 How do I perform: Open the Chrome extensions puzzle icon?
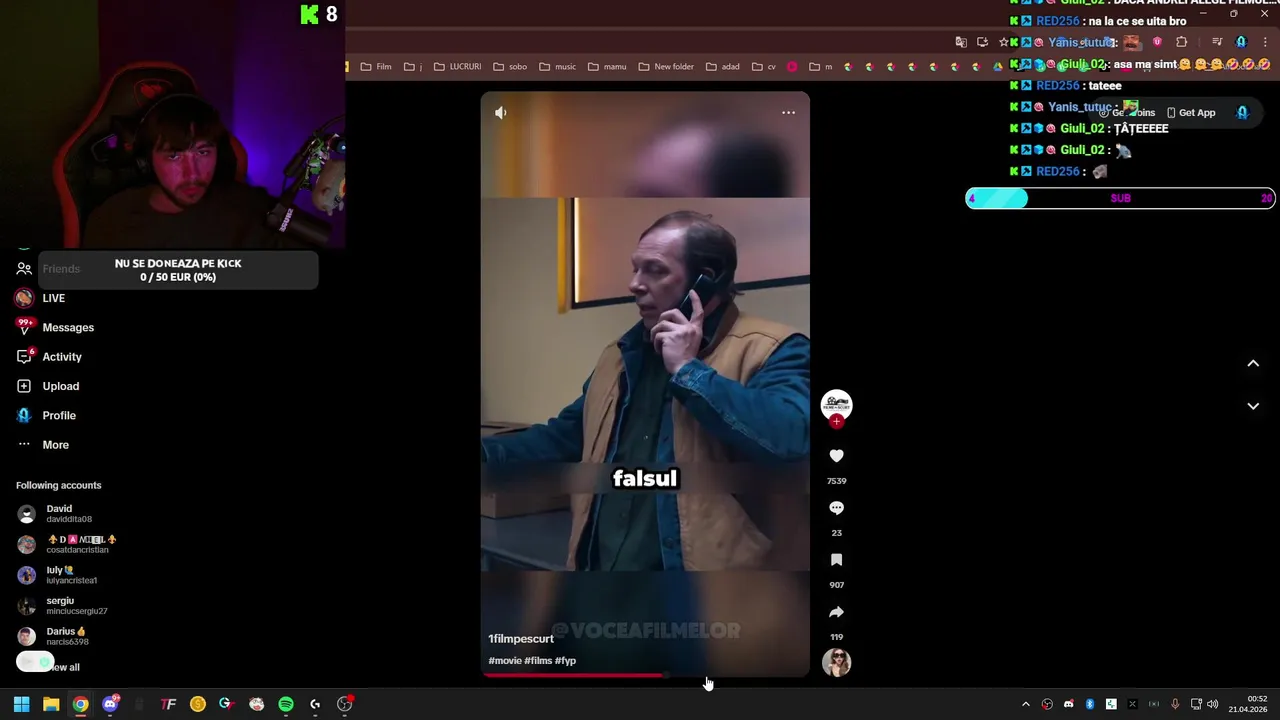[x=1181, y=42]
